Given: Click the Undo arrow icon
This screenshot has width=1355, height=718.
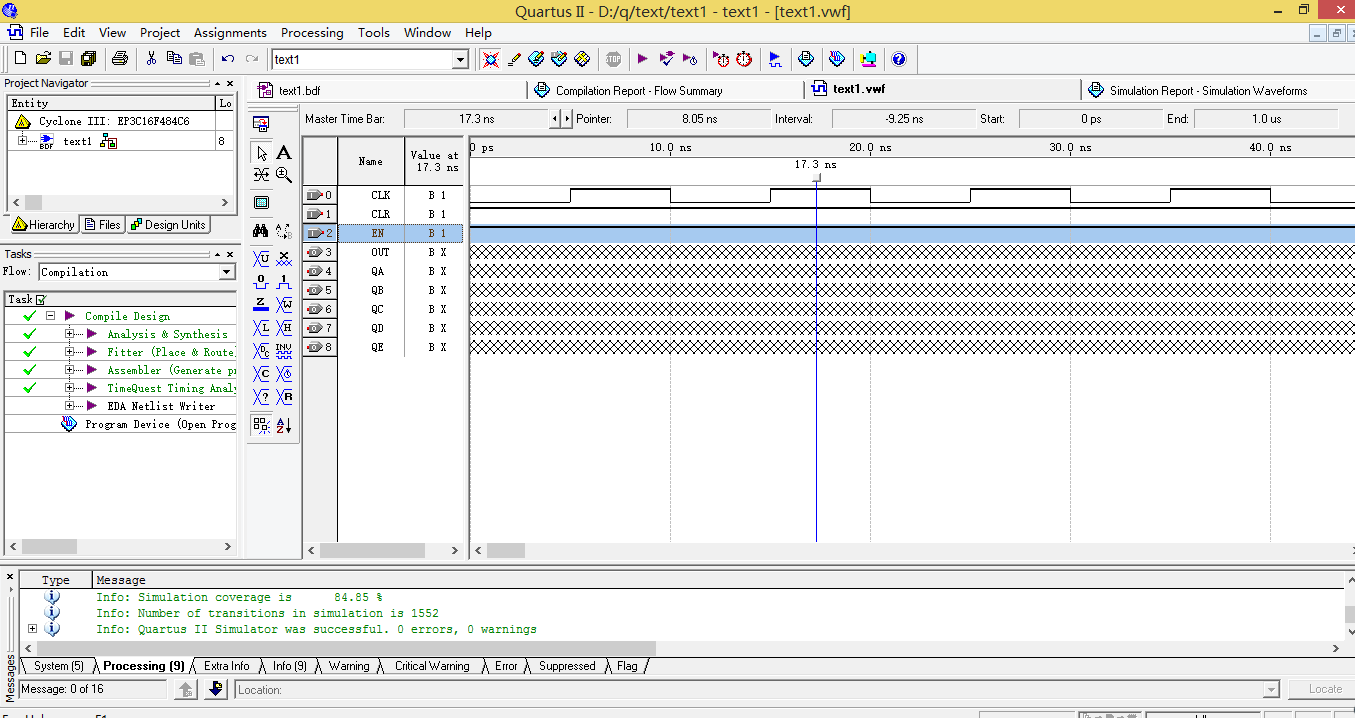Looking at the screenshot, I should [228, 59].
